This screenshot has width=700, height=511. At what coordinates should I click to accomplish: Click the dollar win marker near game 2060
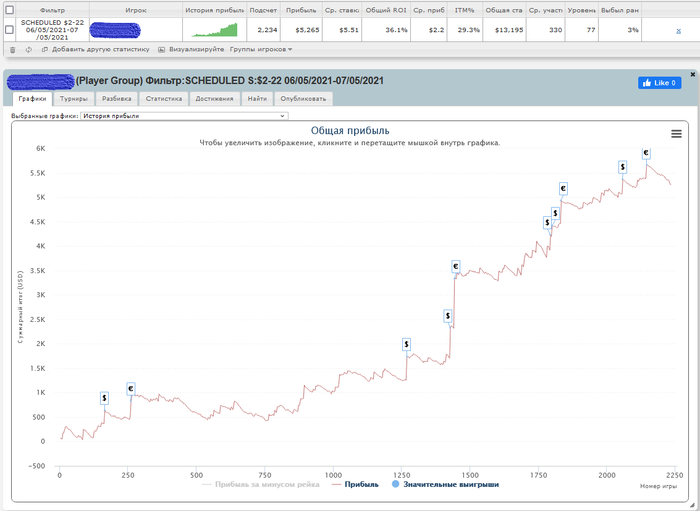coord(622,167)
